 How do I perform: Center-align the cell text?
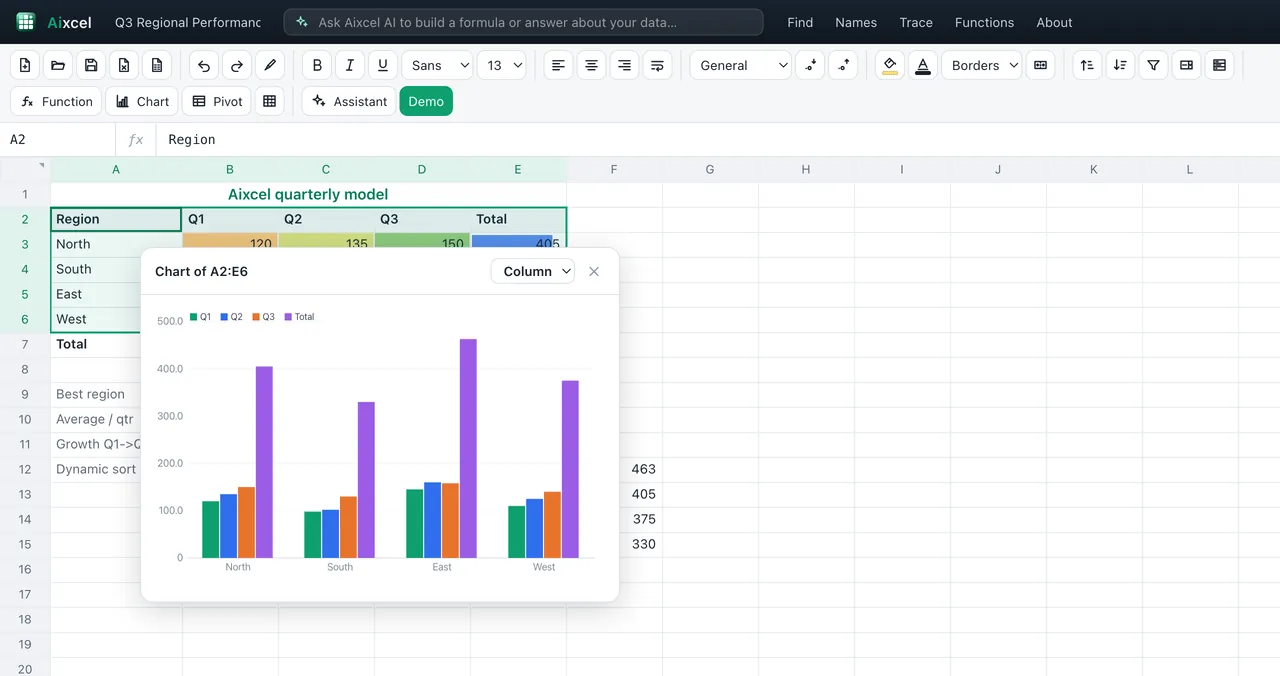(591, 65)
